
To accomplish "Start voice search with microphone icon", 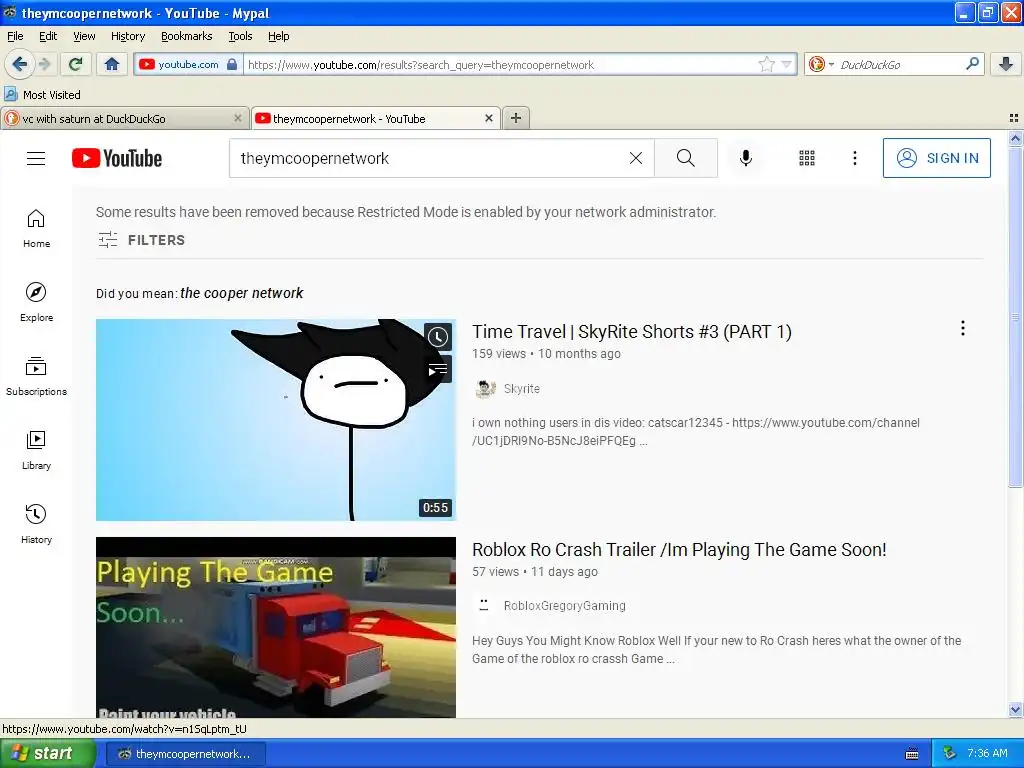I will [x=746, y=158].
